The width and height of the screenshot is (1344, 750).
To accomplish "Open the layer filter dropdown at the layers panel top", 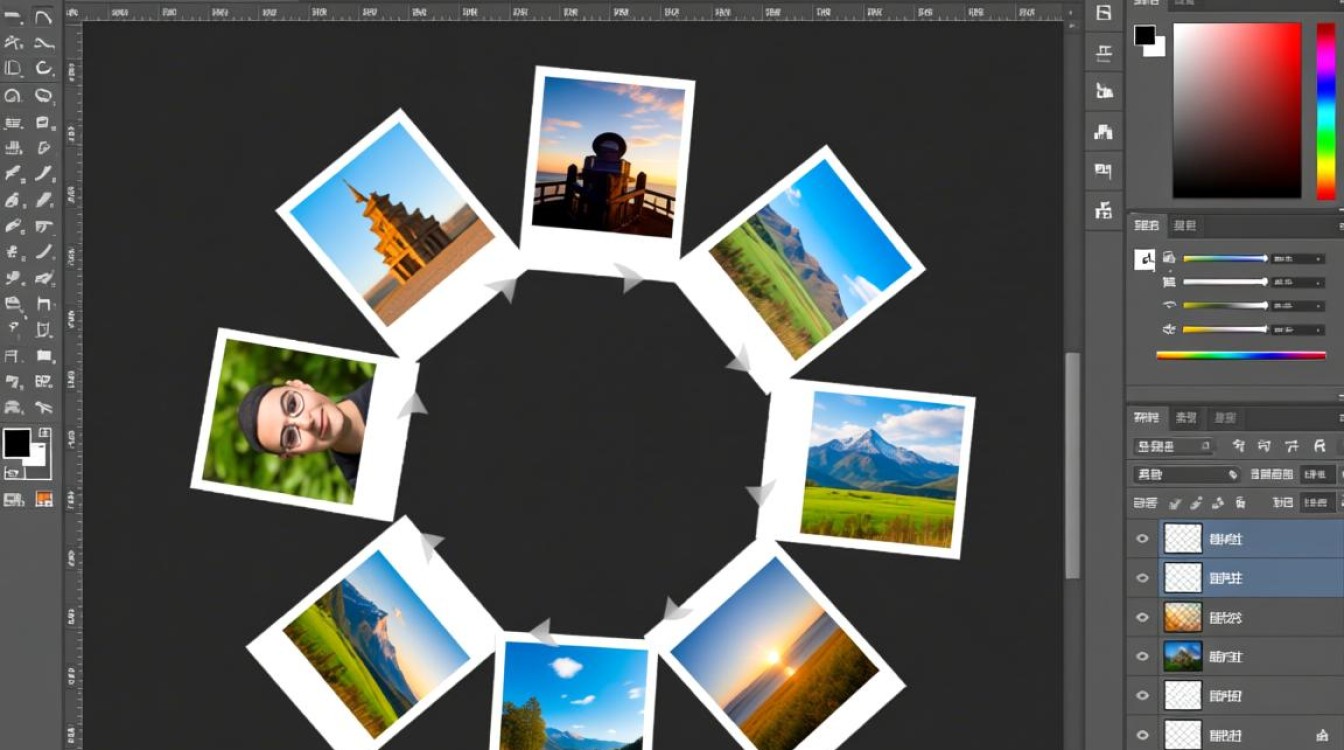I will pos(1173,447).
